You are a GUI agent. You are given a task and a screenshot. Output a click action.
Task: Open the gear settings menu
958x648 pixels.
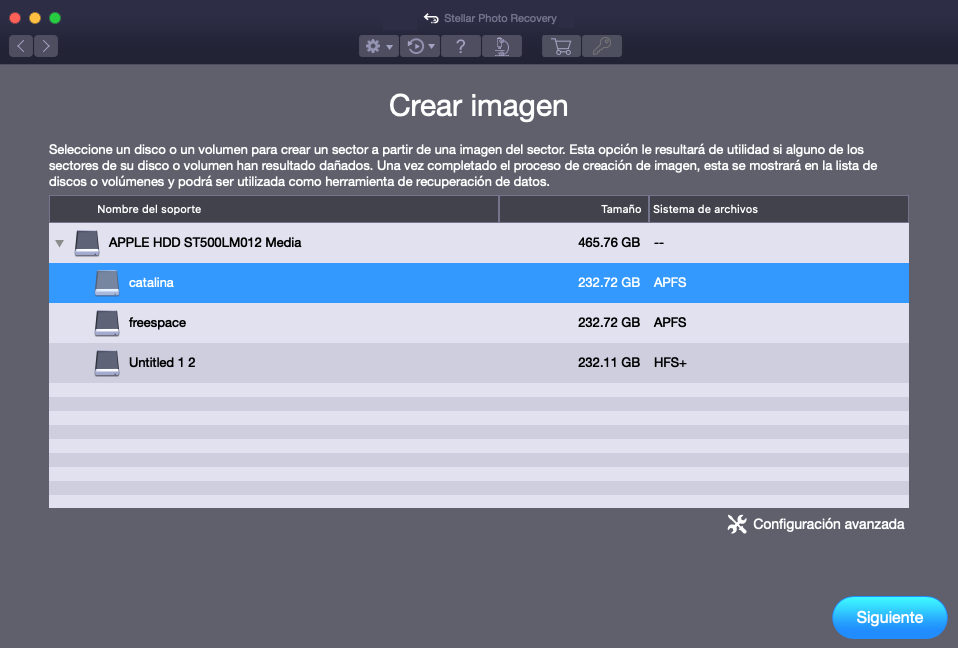click(379, 46)
